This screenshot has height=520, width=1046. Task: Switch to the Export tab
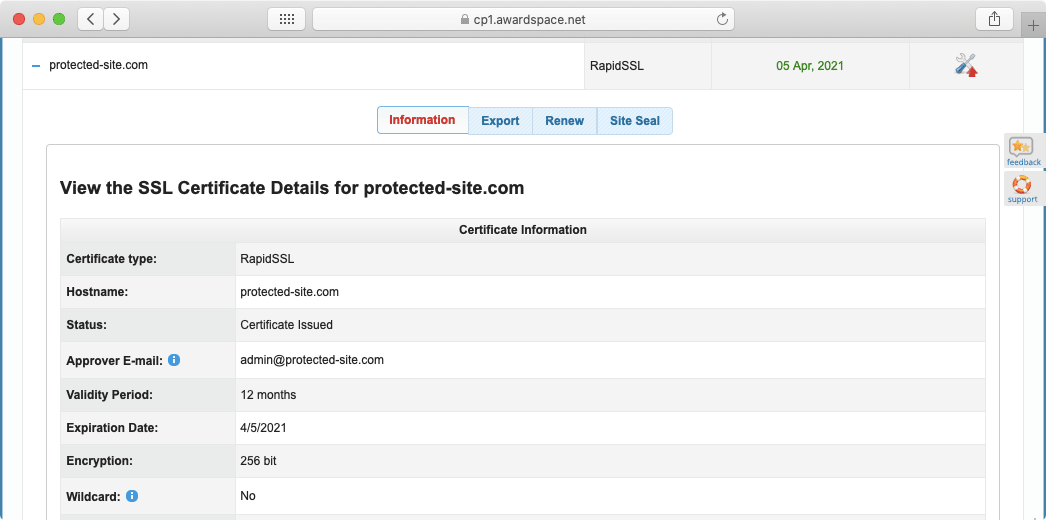[x=500, y=121]
